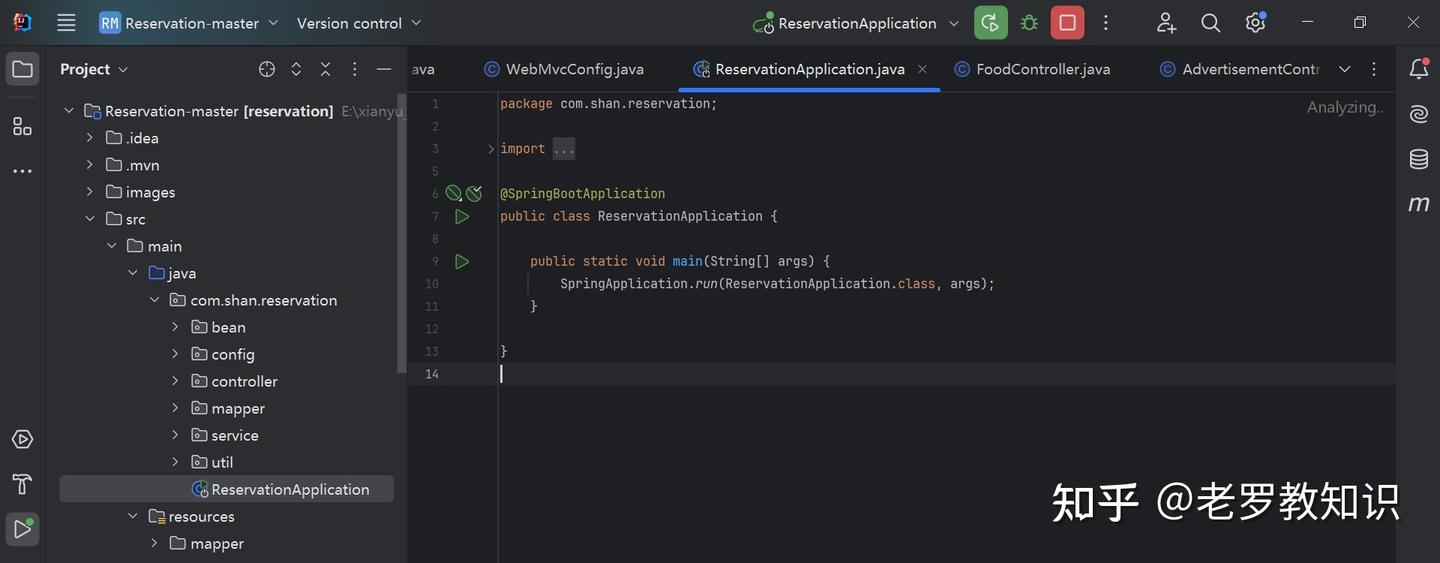The height and width of the screenshot is (563, 1440).
Task: Open the Structure tool window
Action: pyautogui.click(x=22, y=126)
